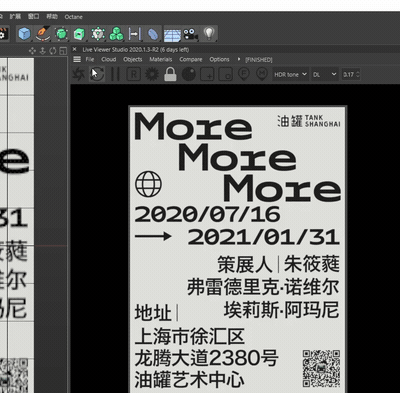
Task: Open Live Viewer File menu
Action: tap(90, 59)
